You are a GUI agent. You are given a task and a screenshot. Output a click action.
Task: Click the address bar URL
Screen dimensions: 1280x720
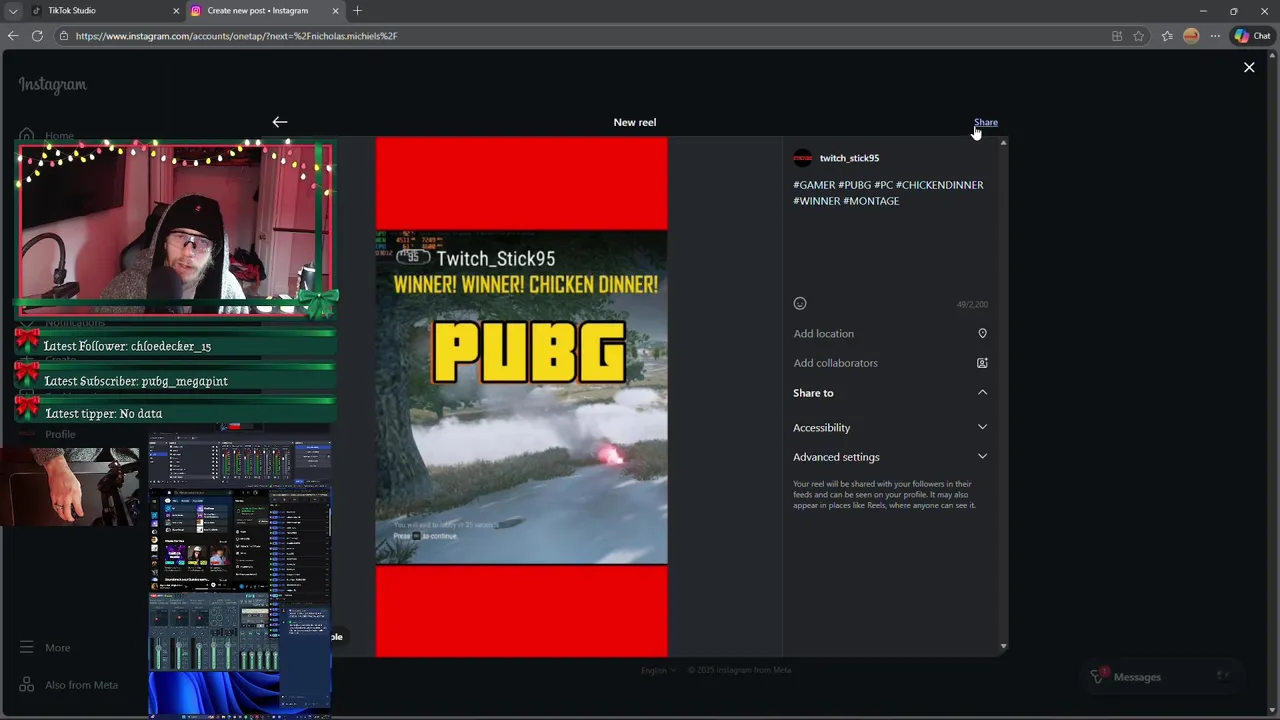click(x=236, y=36)
